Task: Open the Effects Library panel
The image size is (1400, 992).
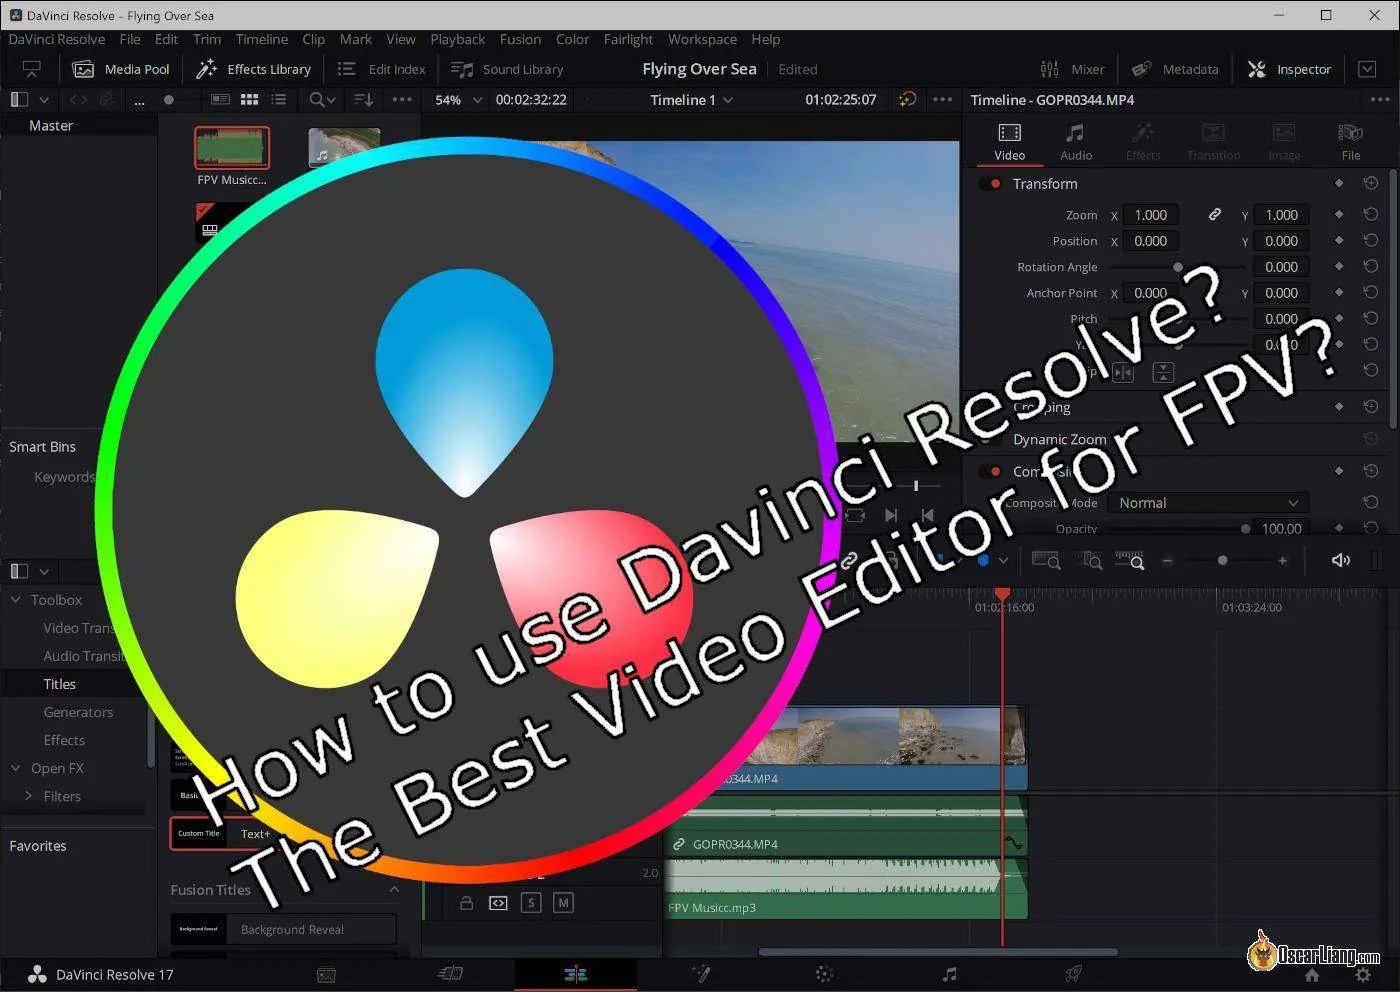Action: [x=254, y=69]
